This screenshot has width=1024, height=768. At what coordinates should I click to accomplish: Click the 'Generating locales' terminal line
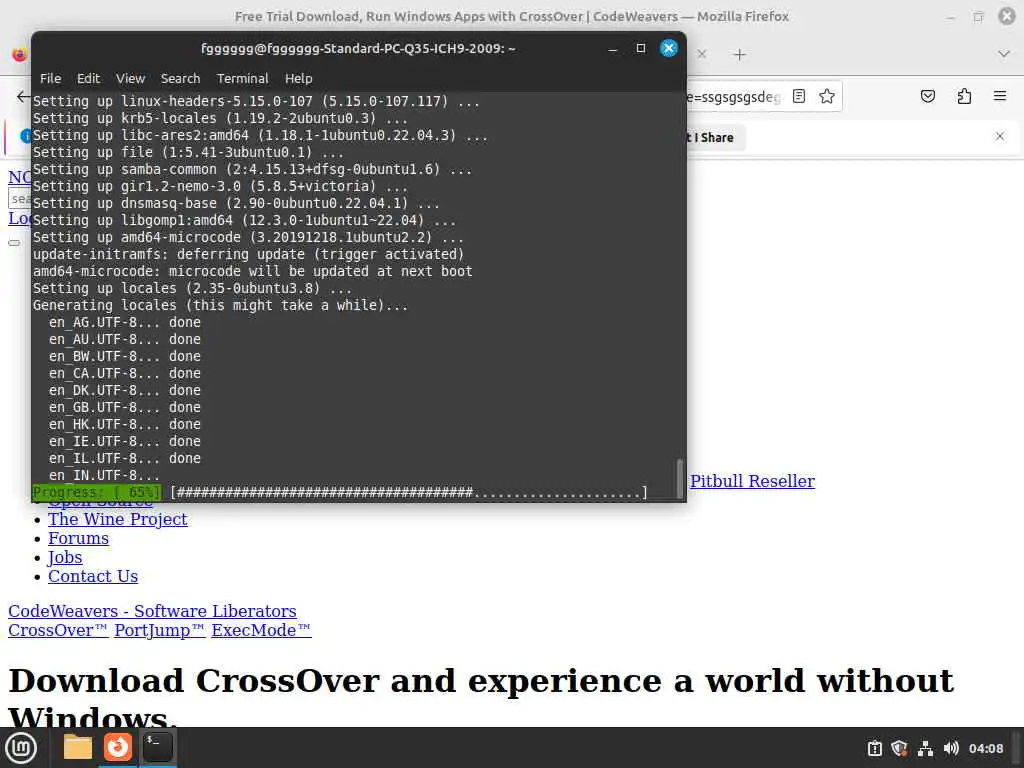pyautogui.click(x=220, y=306)
